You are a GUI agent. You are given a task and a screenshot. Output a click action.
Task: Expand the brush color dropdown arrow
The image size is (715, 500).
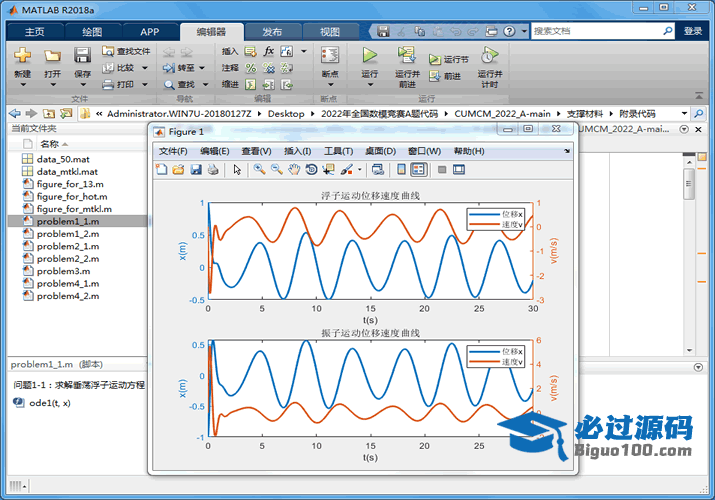tap(359, 170)
